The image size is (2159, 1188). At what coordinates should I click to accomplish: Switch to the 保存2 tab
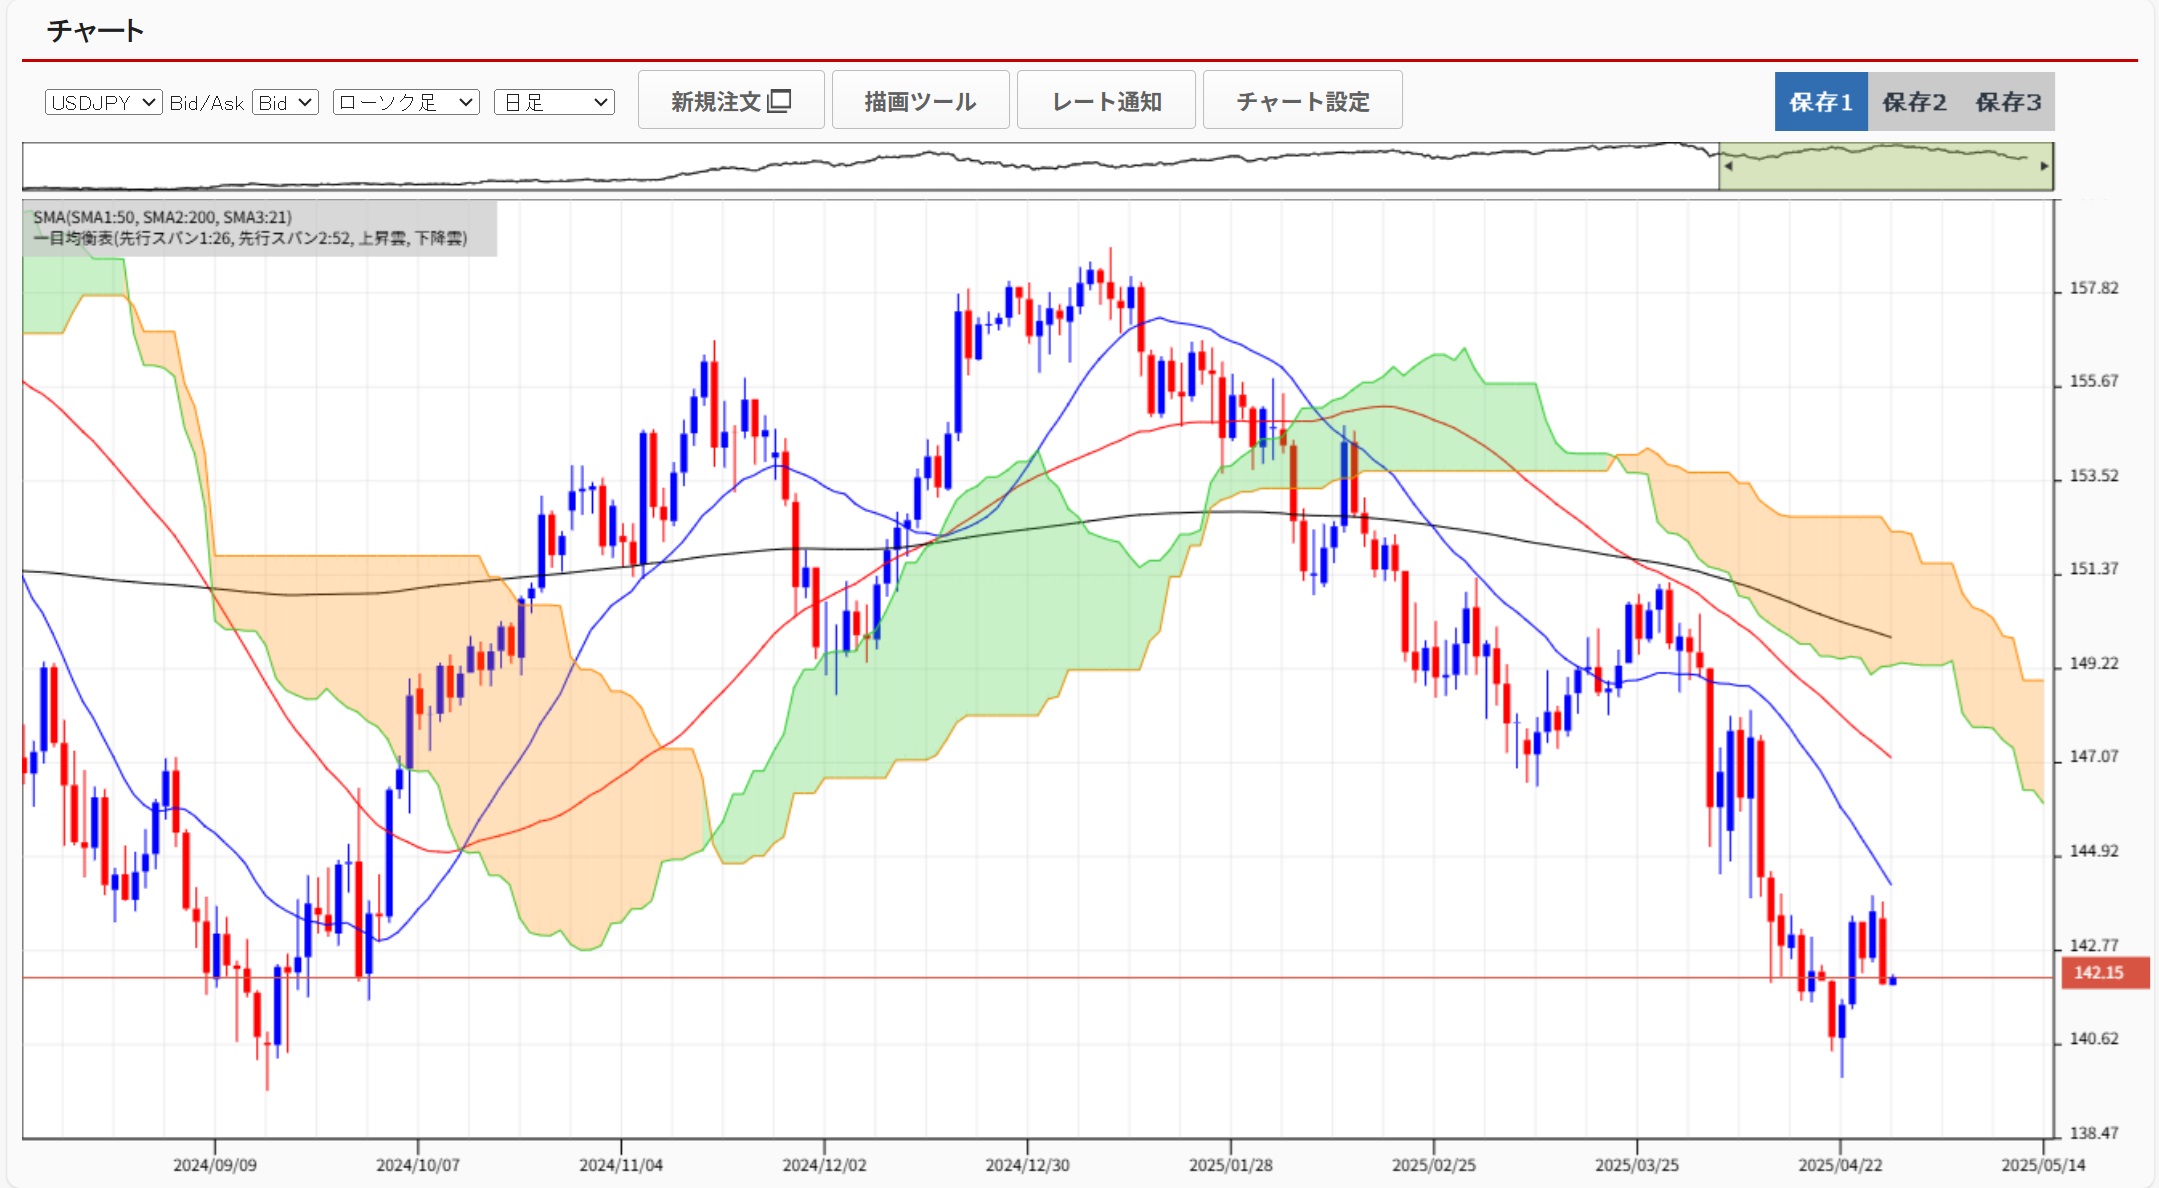point(1914,102)
